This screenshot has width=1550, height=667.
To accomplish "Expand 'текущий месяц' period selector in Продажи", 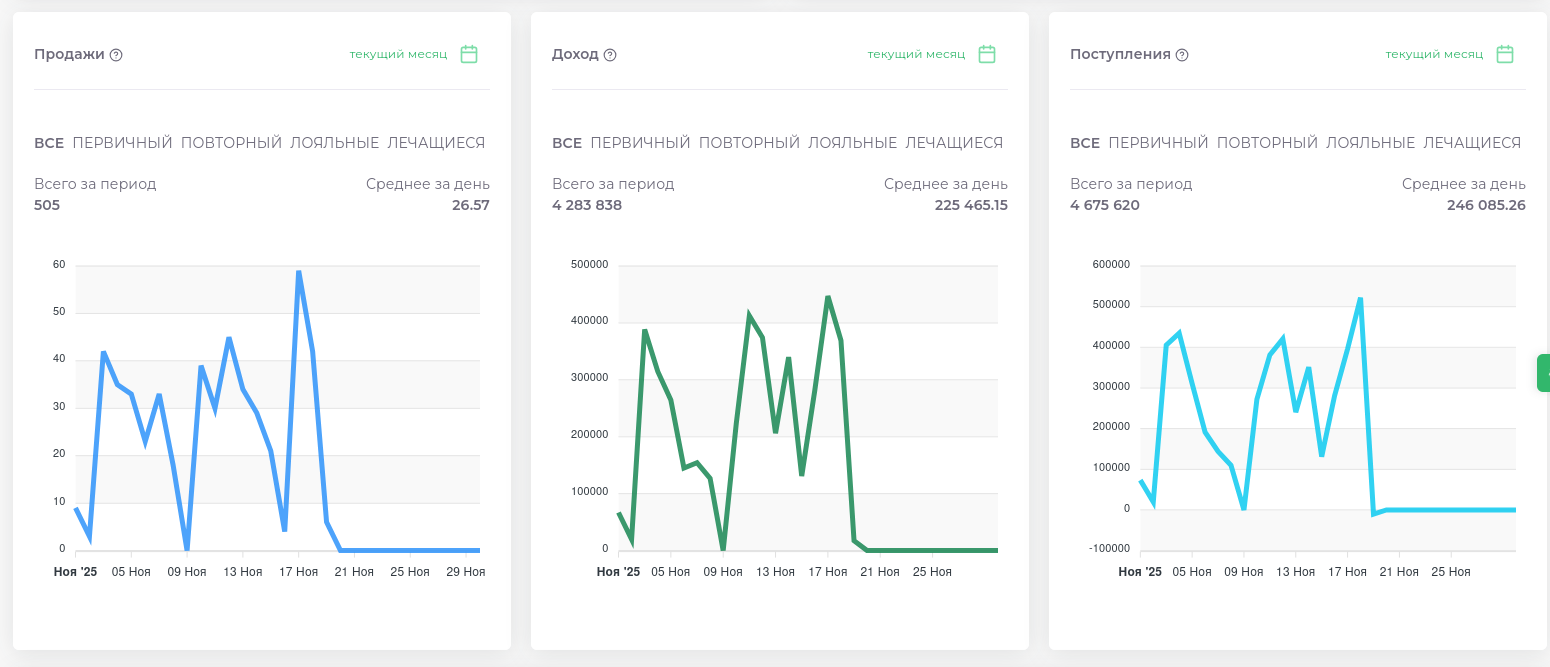I will click(x=398, y=54).
